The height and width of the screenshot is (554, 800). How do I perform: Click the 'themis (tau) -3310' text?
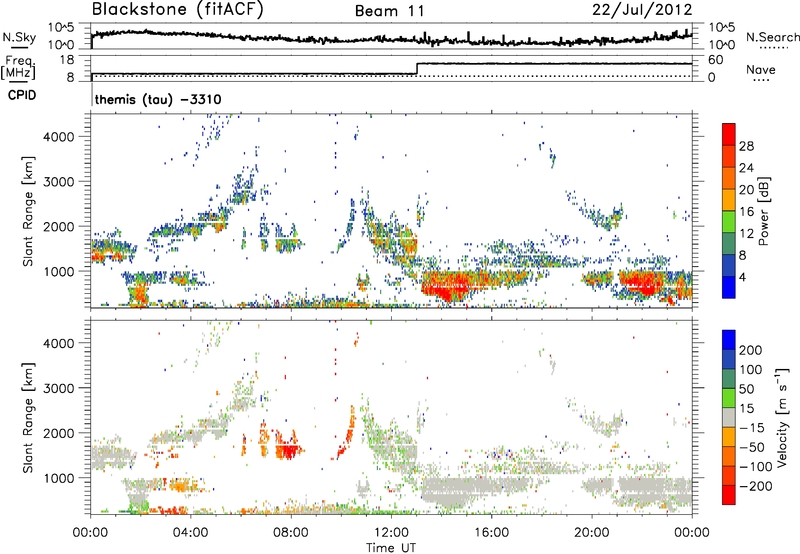(158, 99)
